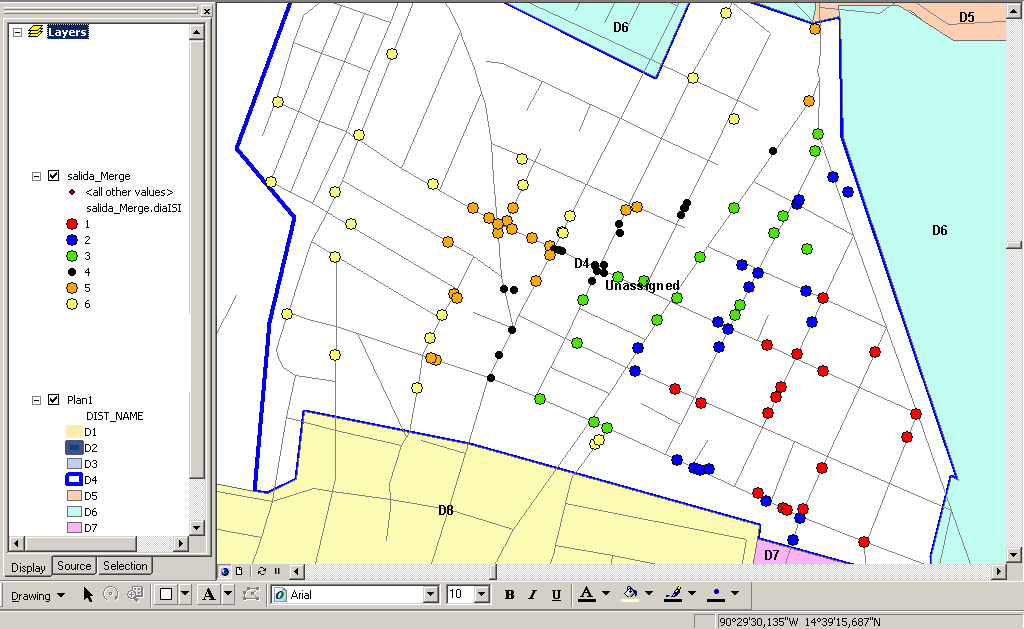Click the map Refresh icon
The width and height of the screenshot is (1024, 629).
click(262, 572)
